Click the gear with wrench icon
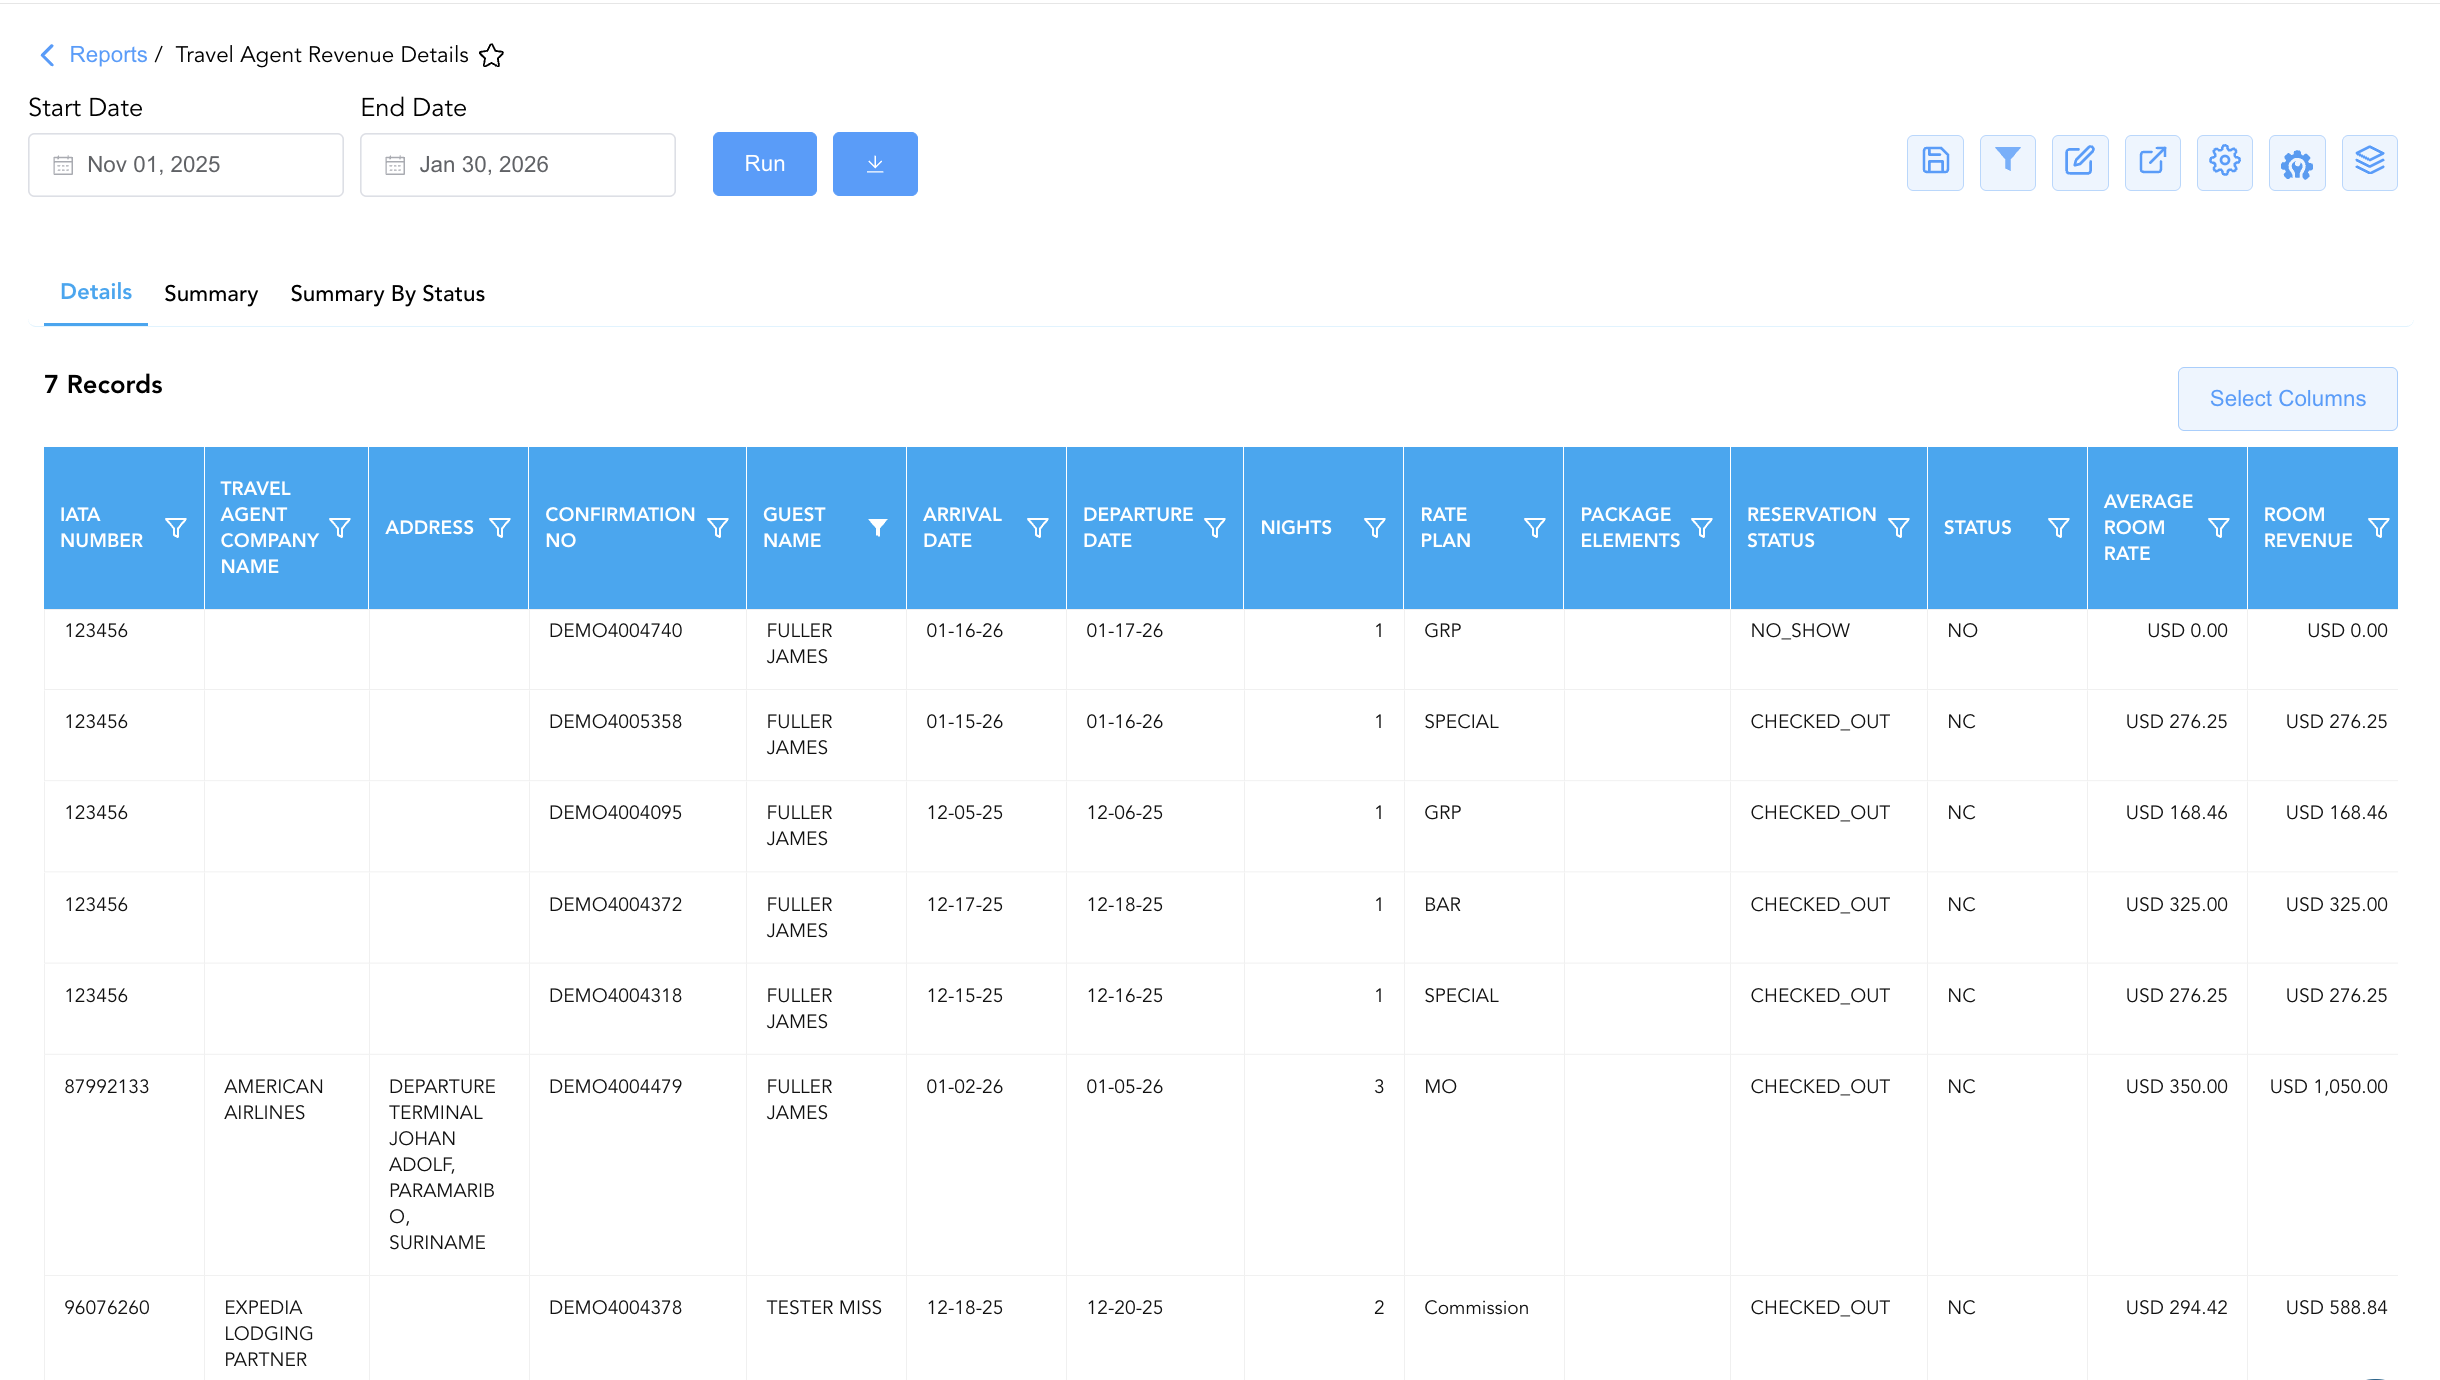The width and height of the screenshot is (2440, 1380). (2297, 162)
